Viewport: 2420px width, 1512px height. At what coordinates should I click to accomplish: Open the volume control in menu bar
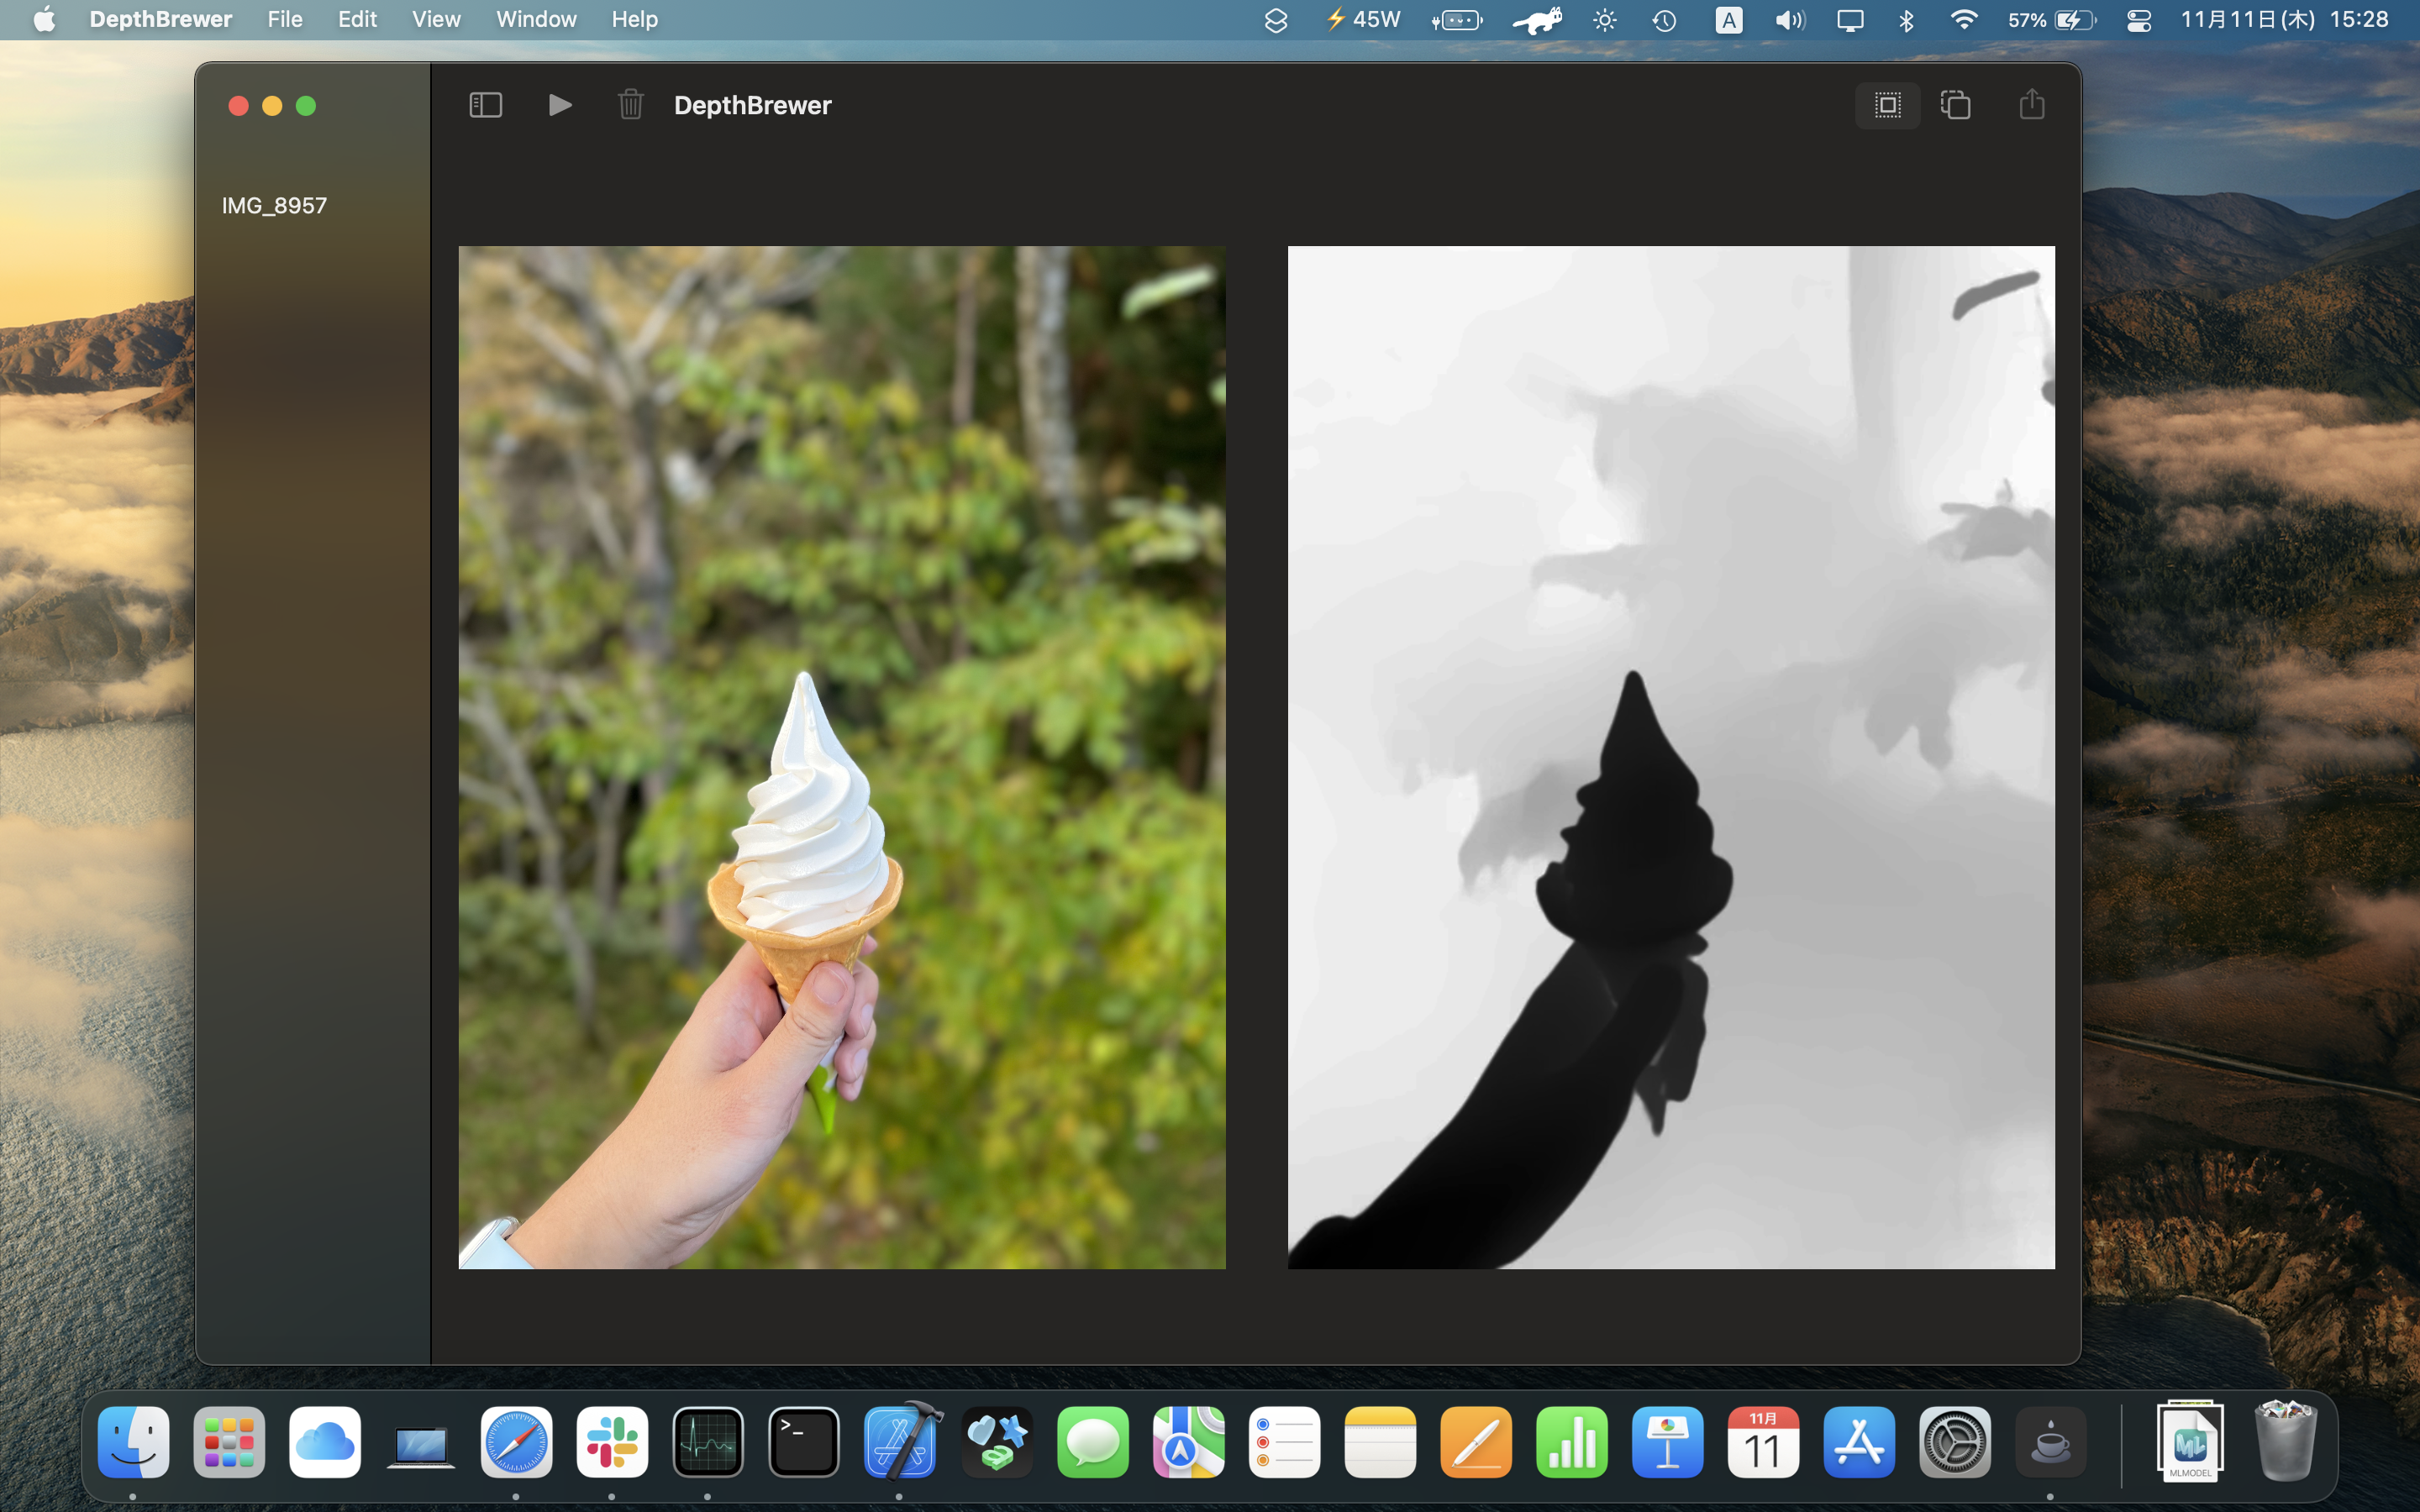[1789, 20]
